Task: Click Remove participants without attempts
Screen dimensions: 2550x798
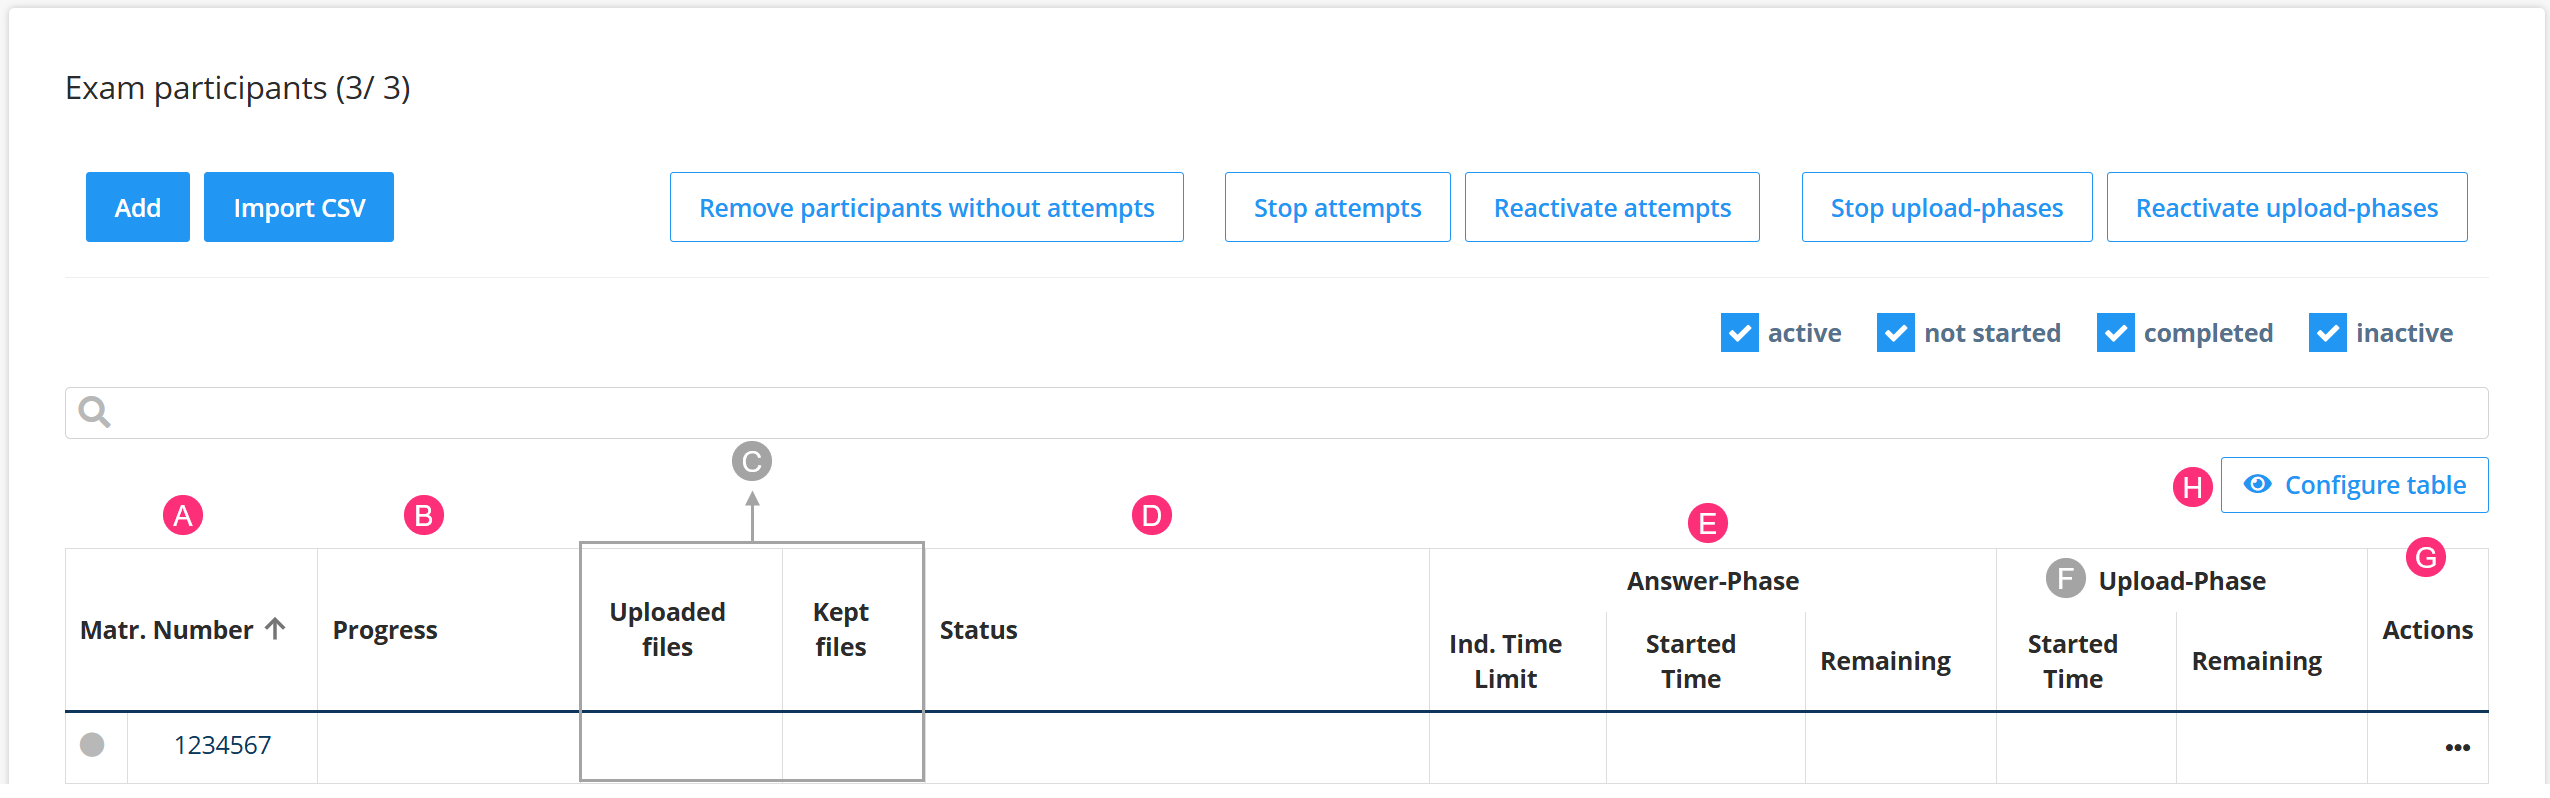Action: [926, 208]
